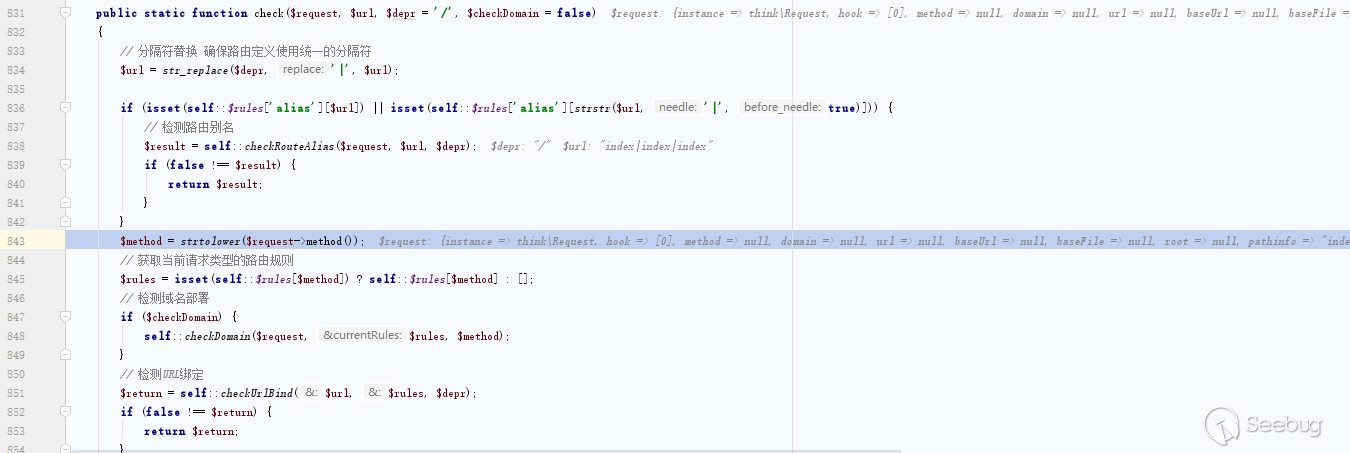Click the str_replace function call
This screenshot has width=1350, height=453.
point(194,70)
